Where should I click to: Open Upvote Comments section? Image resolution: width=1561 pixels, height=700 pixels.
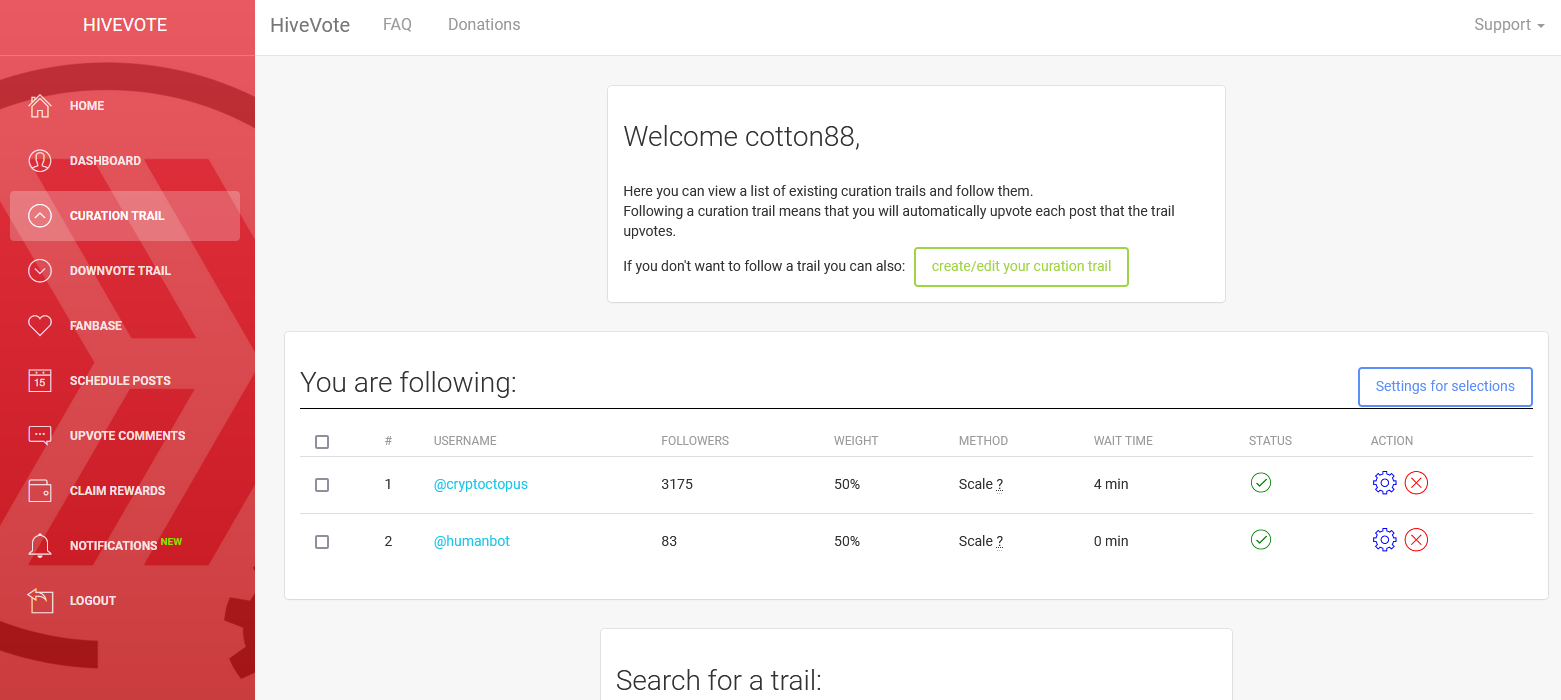pyautogui.click(x=127, y=436)
